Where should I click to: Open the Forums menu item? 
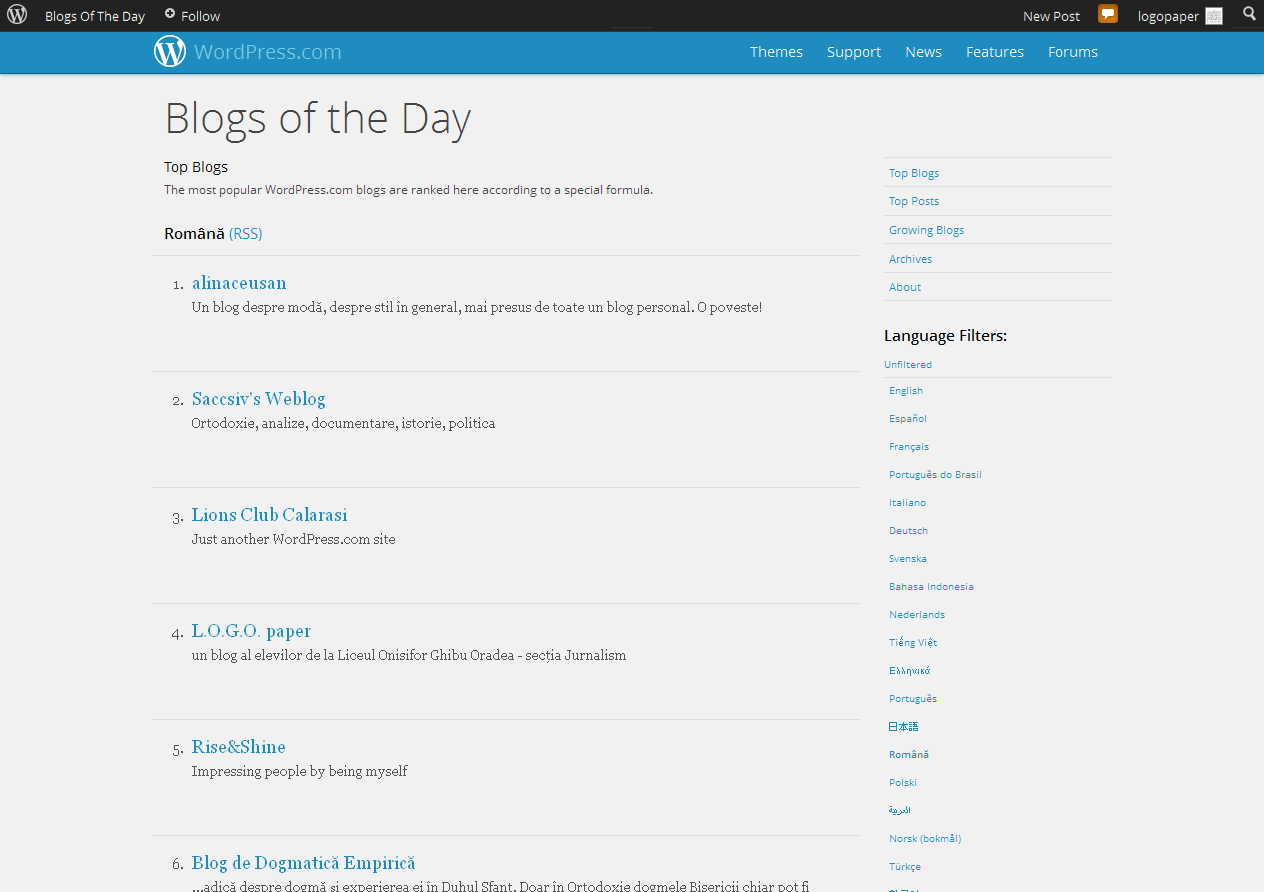point(1072,52)
